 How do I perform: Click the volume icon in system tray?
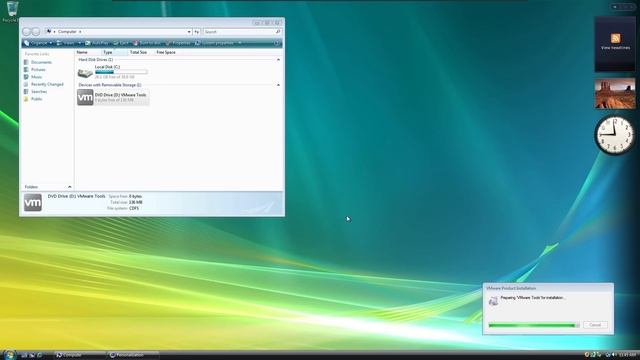point(614,355)
